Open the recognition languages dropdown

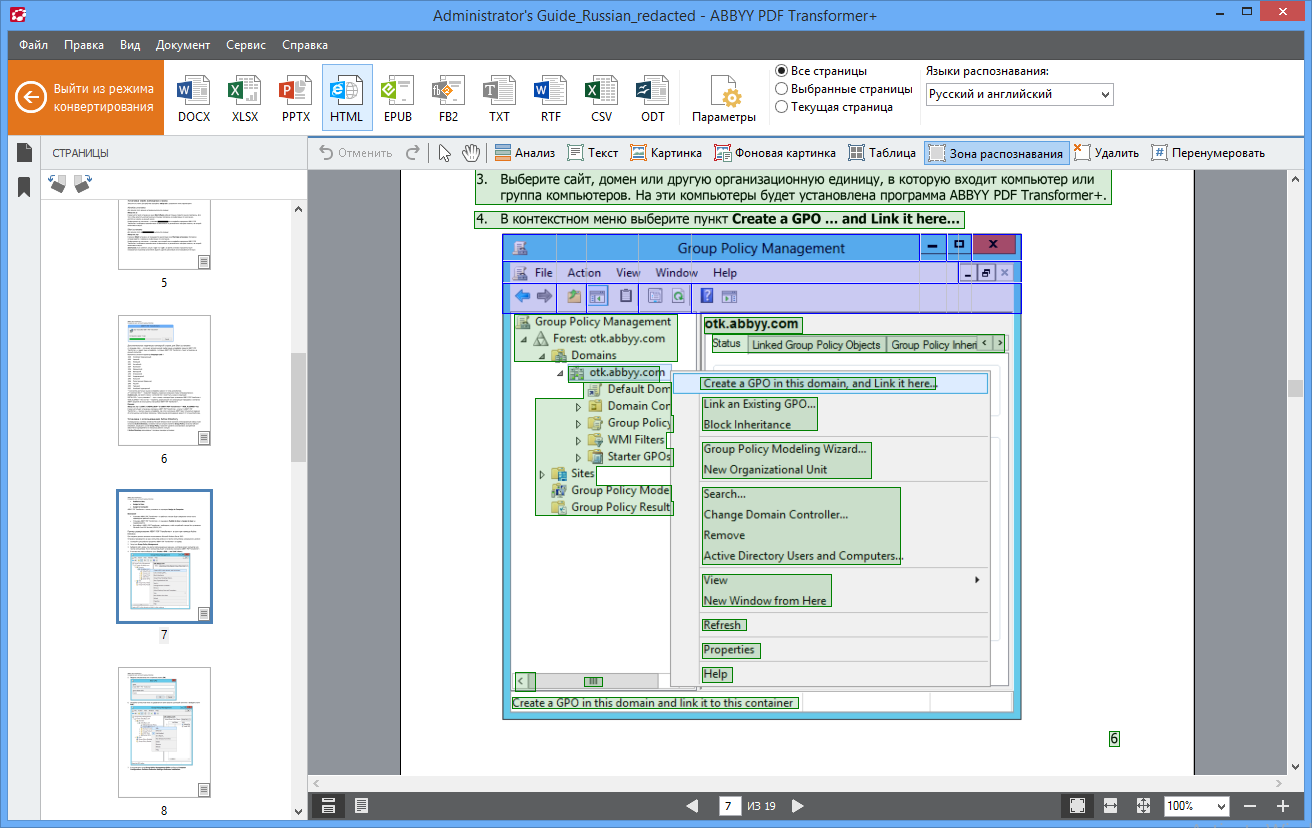pyautogui.click(x=1018, y=94)
